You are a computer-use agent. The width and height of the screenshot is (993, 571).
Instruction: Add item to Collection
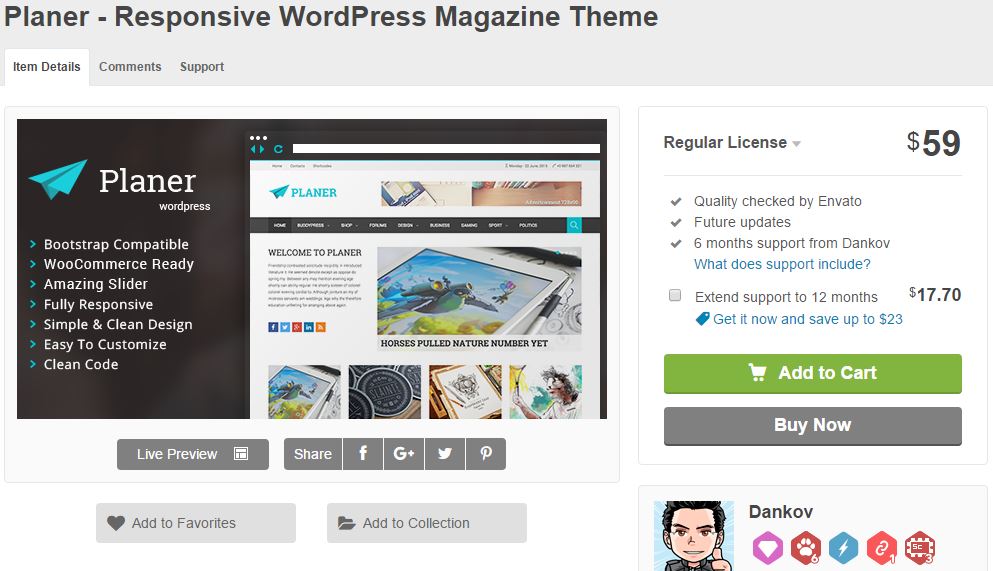[x=427, y=523]
